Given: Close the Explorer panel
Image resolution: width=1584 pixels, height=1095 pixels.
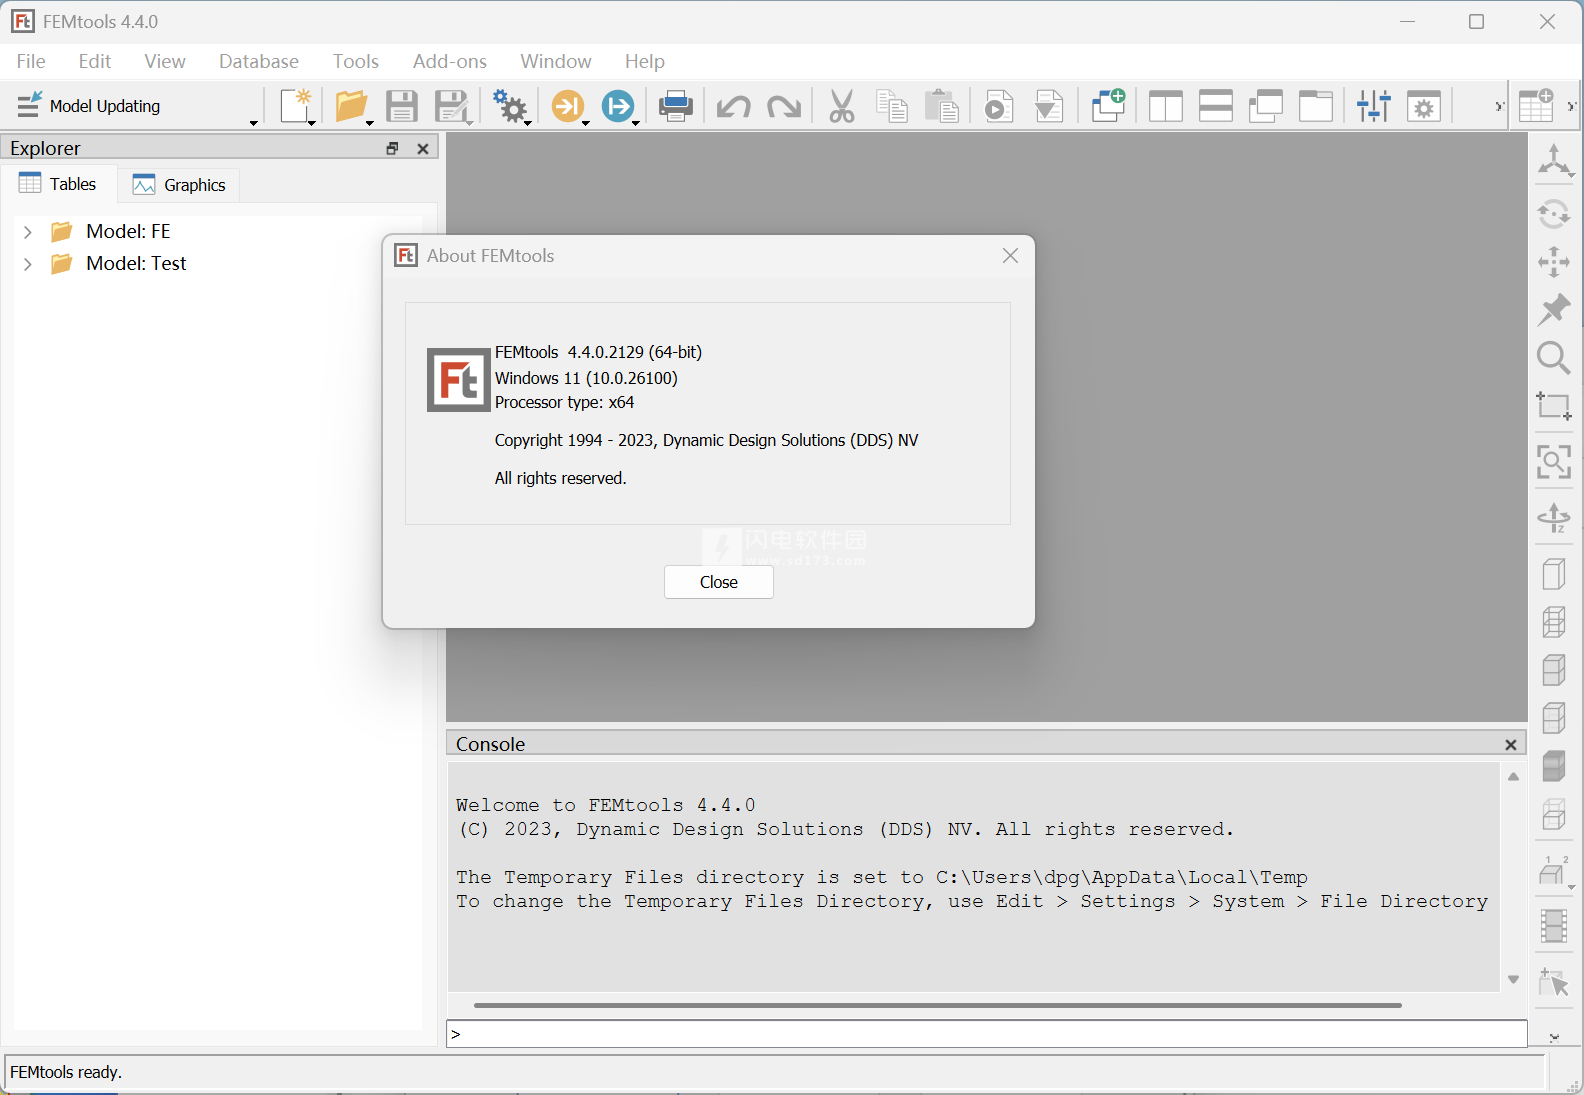Looking at the screenshot, I should 423,148.
